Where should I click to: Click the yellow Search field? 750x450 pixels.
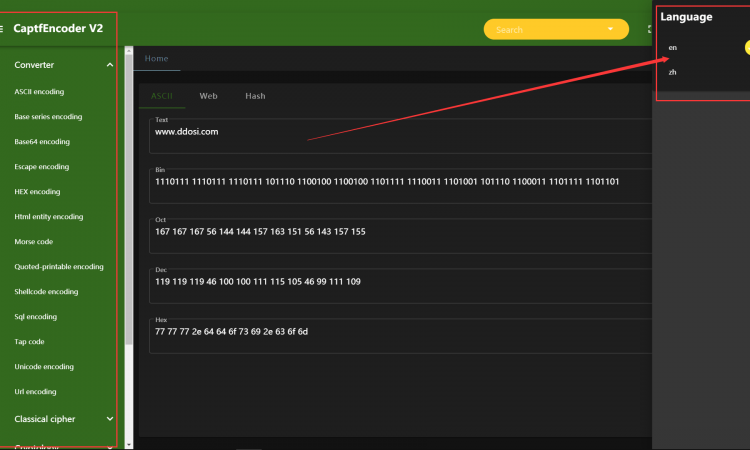click(556, 29)
